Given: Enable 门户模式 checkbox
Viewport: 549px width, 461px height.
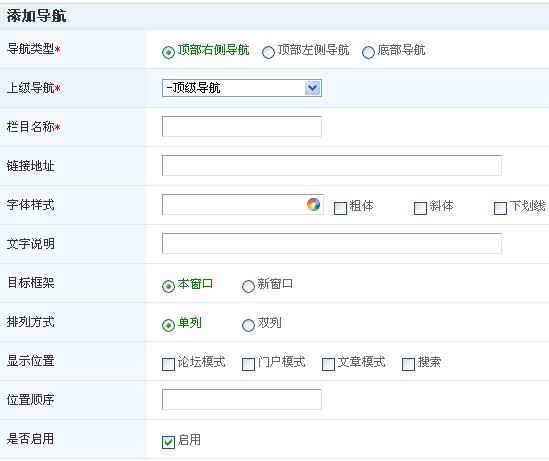Looking at the screenshot, I should click(248, 364).
